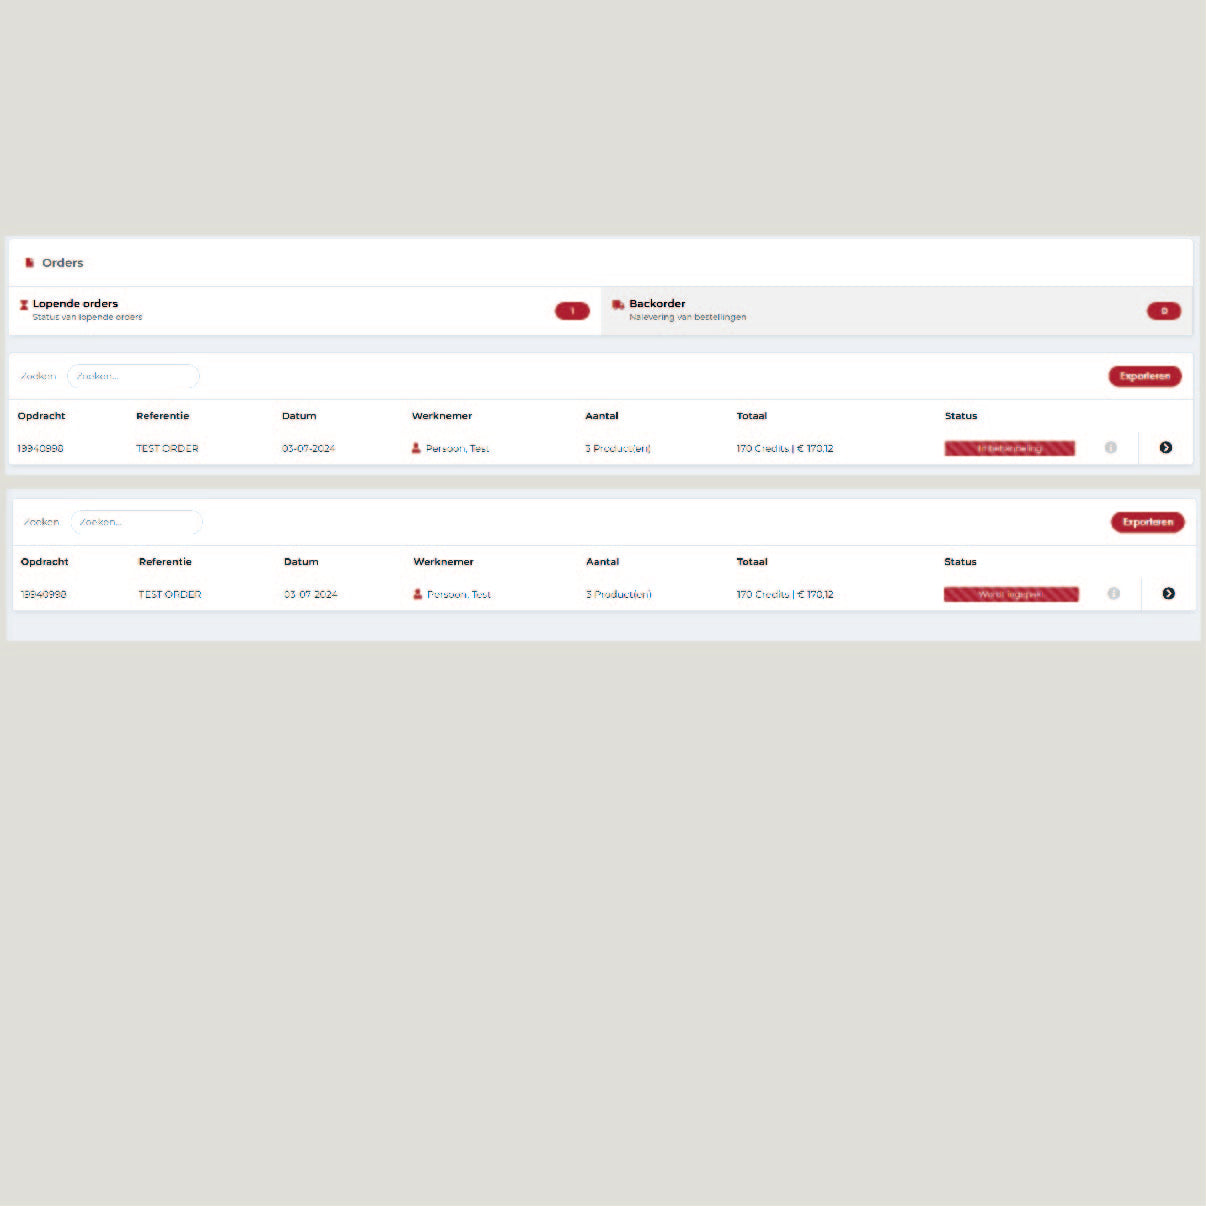1206x1206 pixels.
Task: Click info icon next to 'Wordt ingepakt' status
Action: coord(1113,594)
